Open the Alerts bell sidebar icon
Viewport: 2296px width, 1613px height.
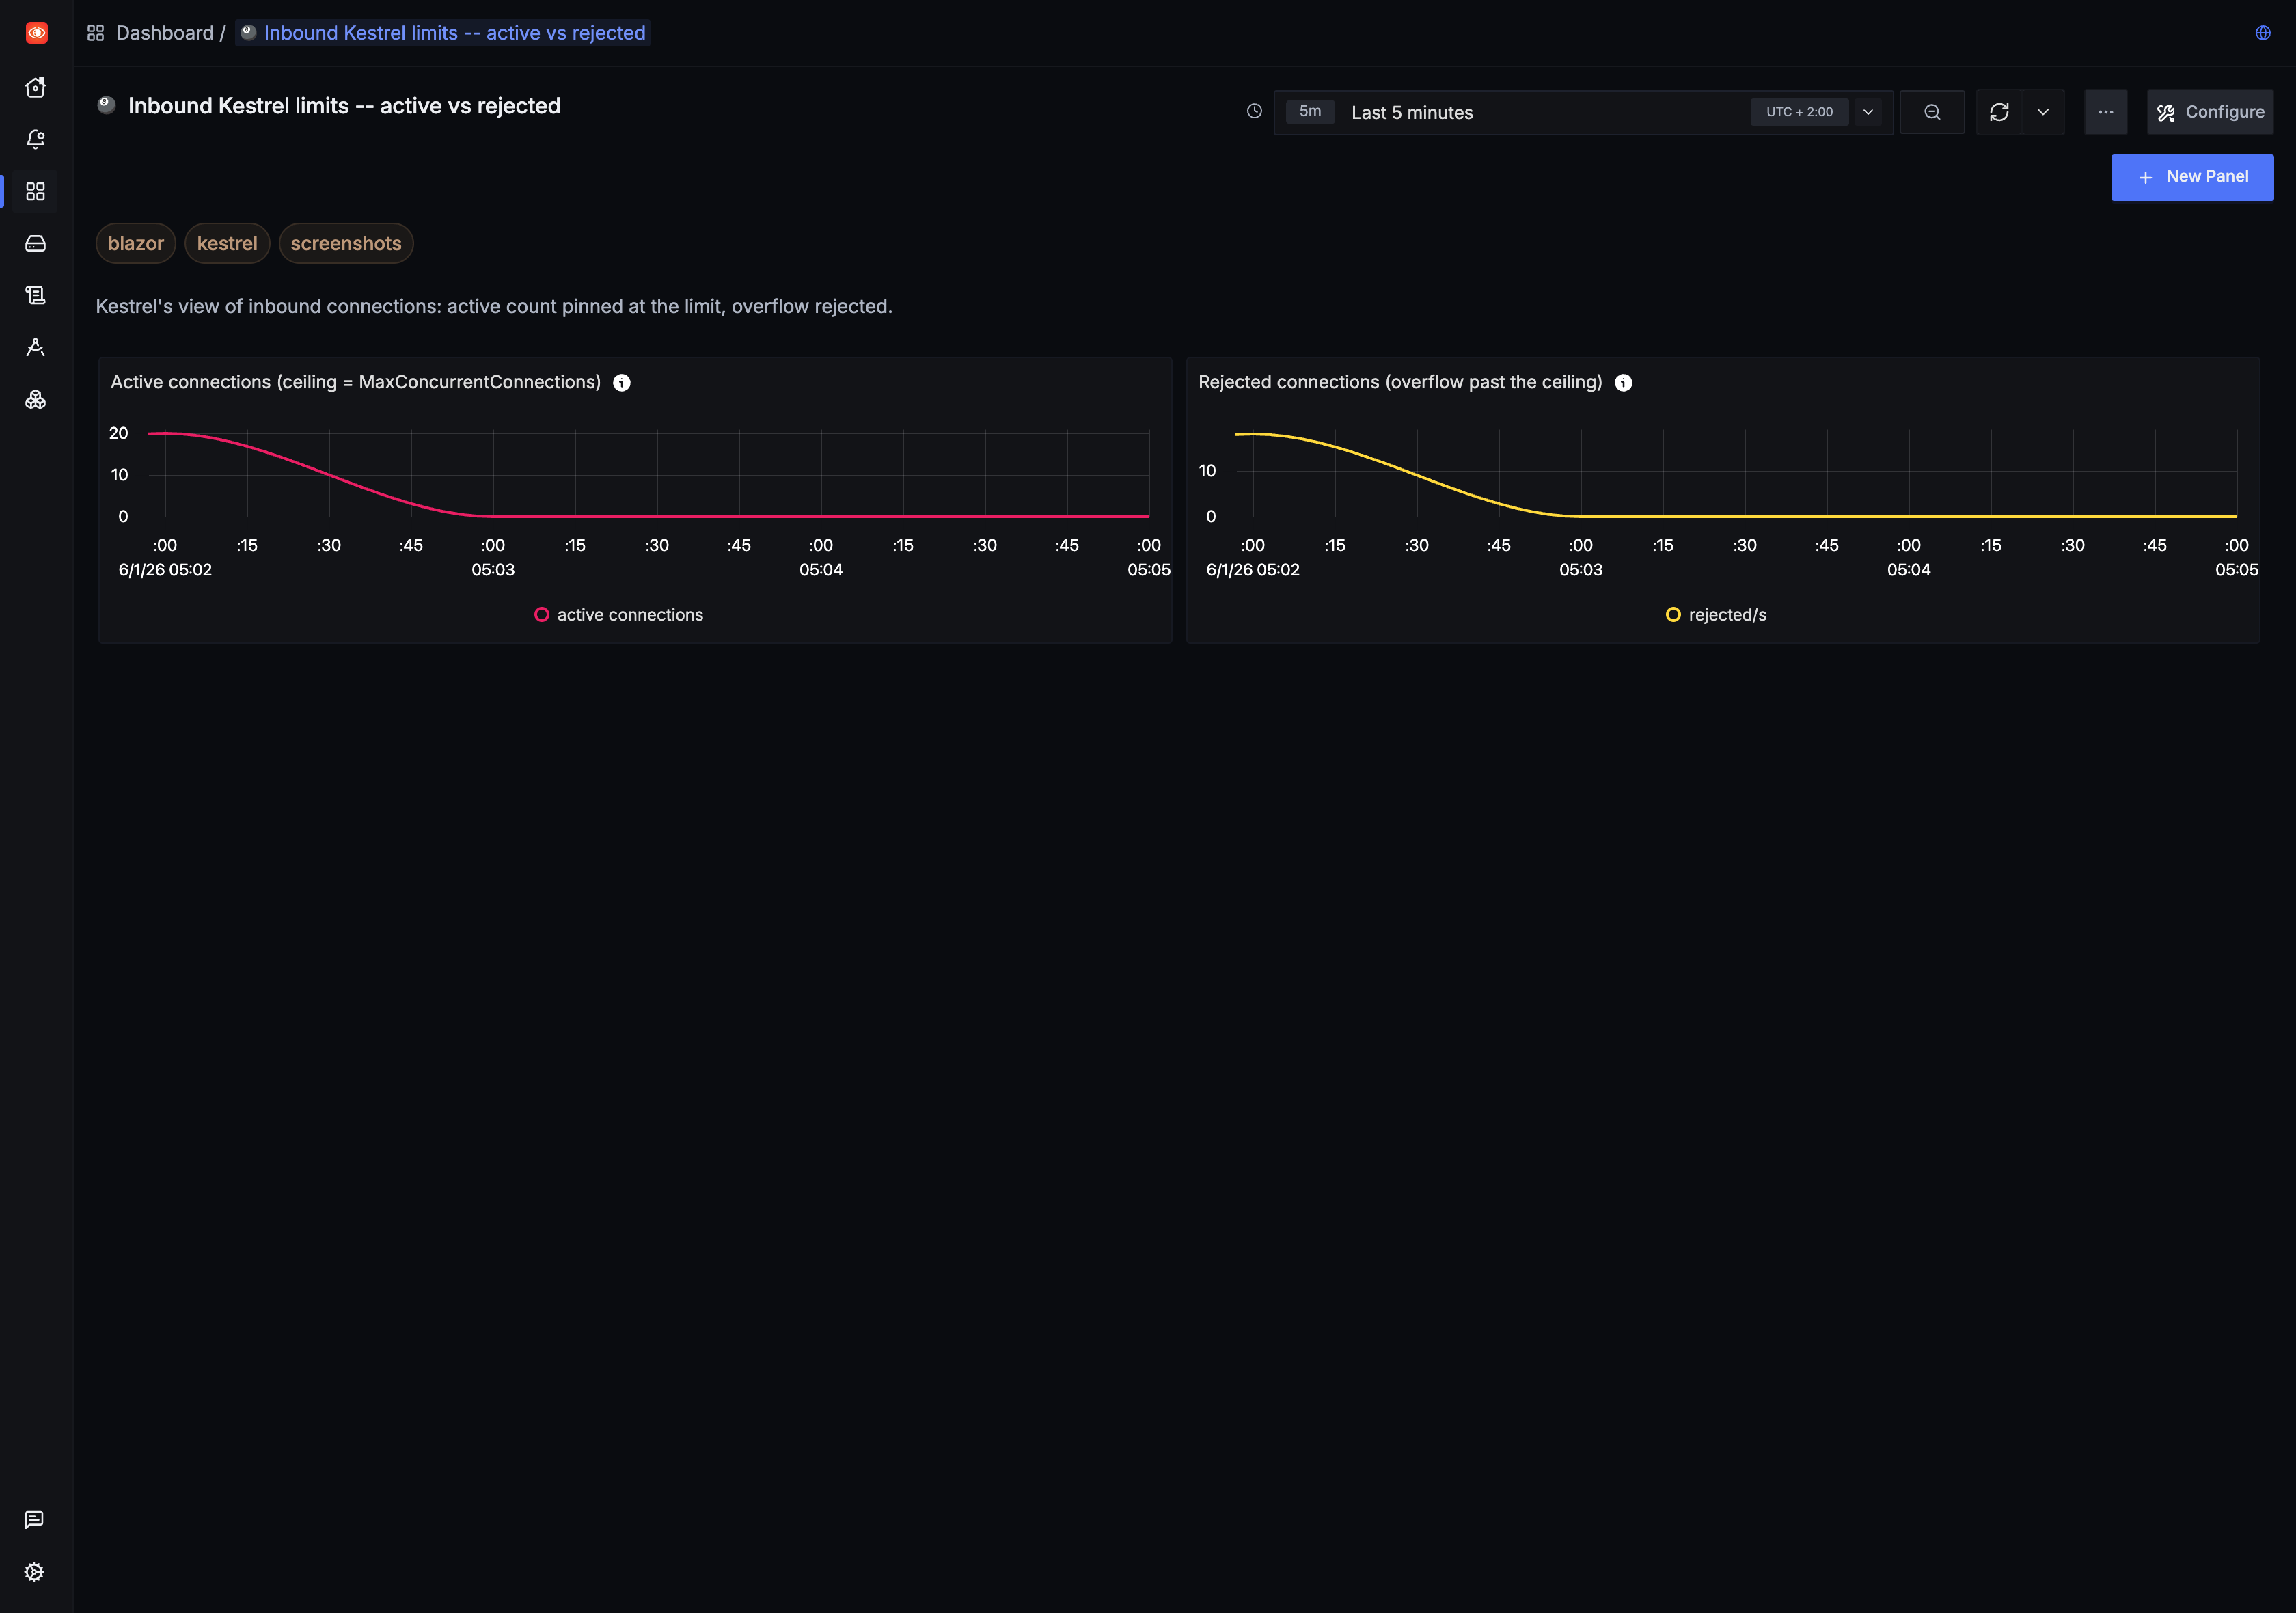36,139
